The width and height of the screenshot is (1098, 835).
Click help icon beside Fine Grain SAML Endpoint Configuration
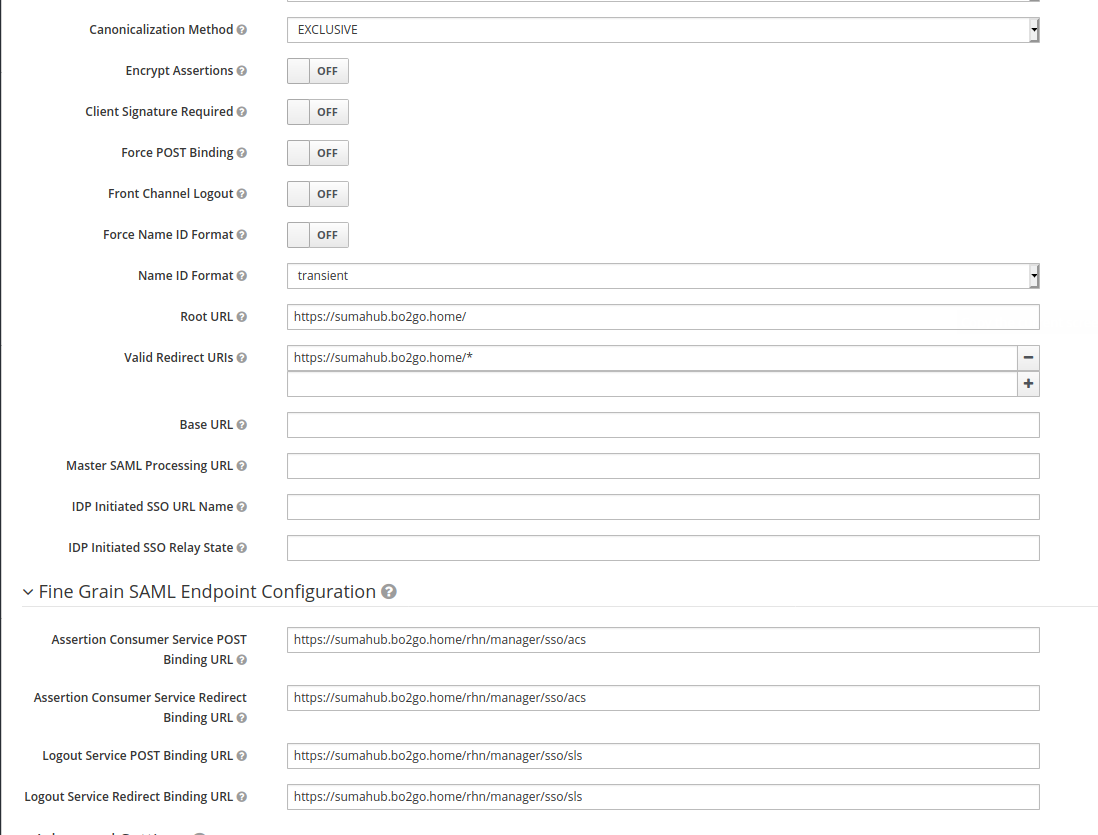click(x=389, y=592)
